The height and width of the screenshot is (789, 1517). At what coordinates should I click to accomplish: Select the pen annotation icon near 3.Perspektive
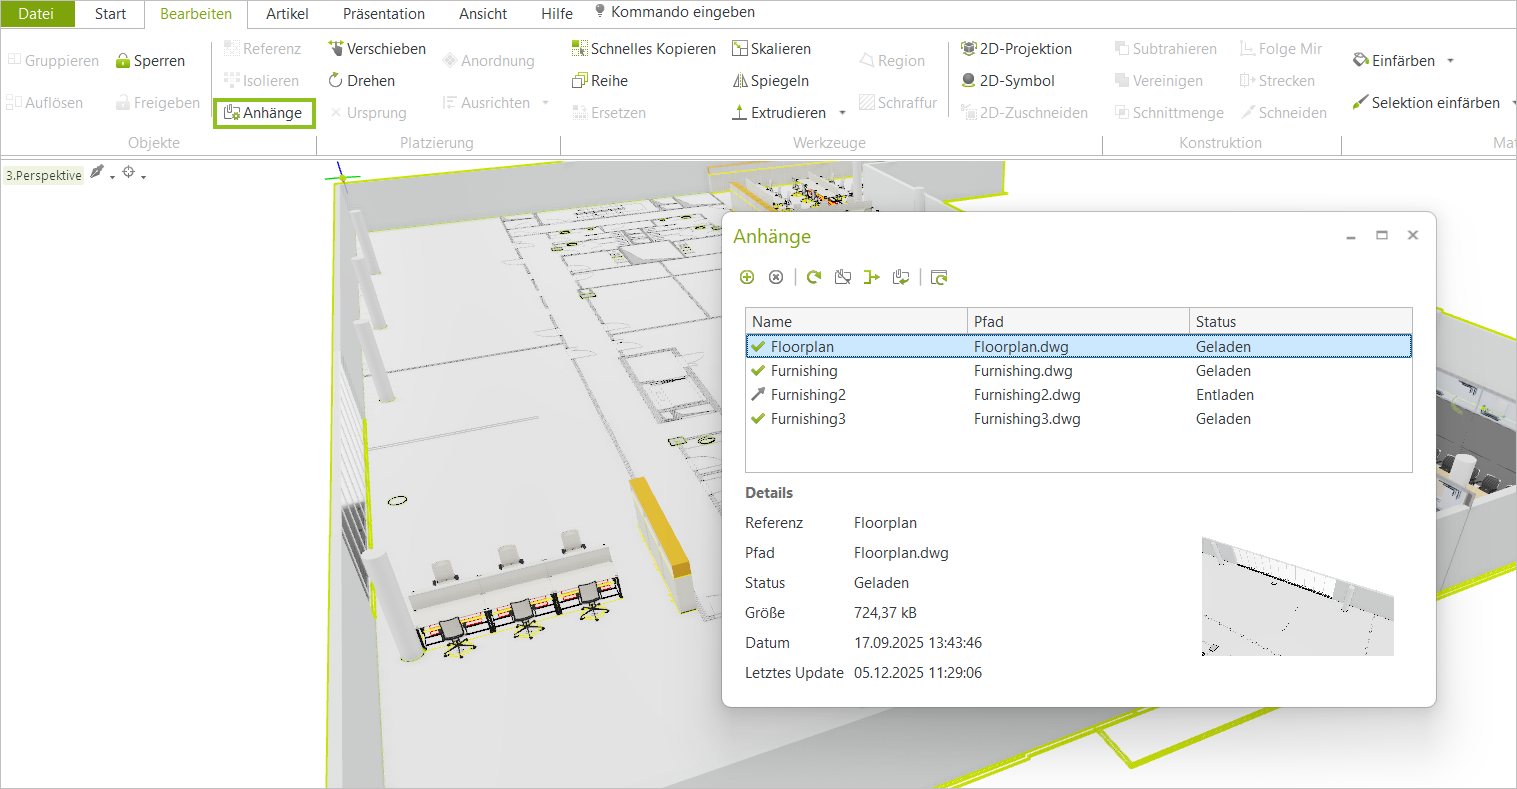pyautogui.click(x=97, y=173)
